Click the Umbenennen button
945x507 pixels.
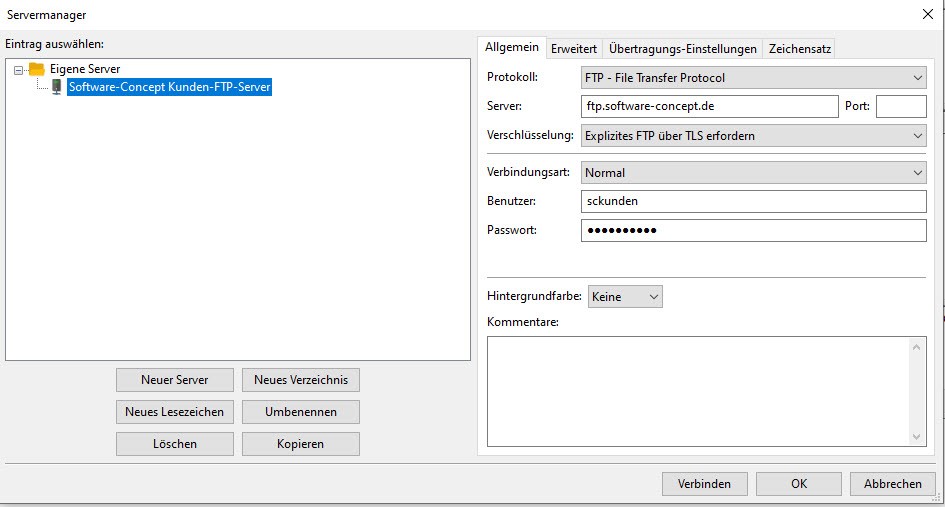click(x=301, y=412)
